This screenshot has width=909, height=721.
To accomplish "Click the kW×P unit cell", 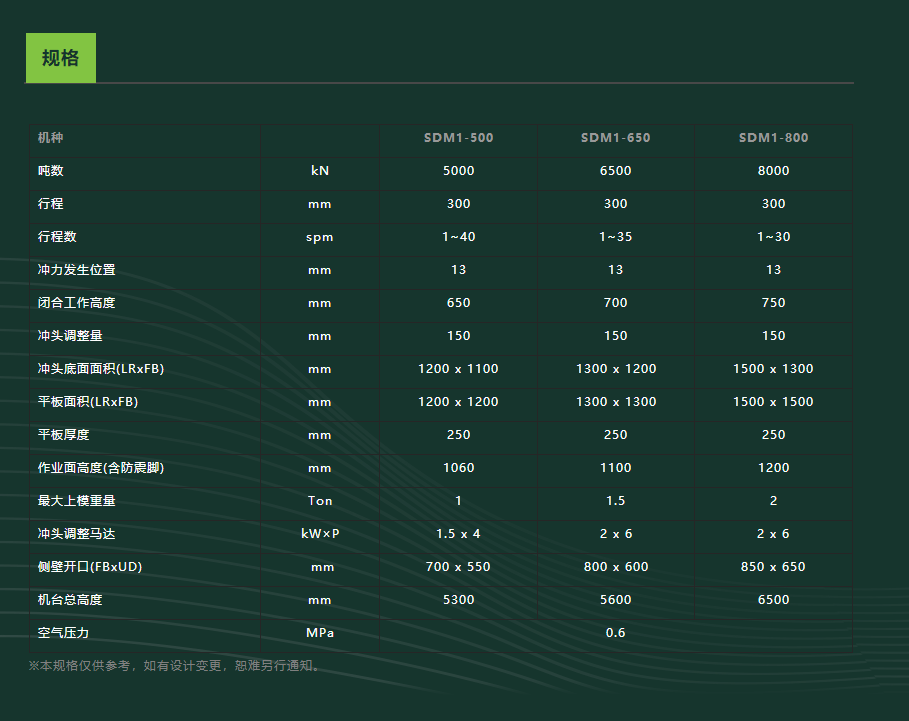I will pos(320,534).
